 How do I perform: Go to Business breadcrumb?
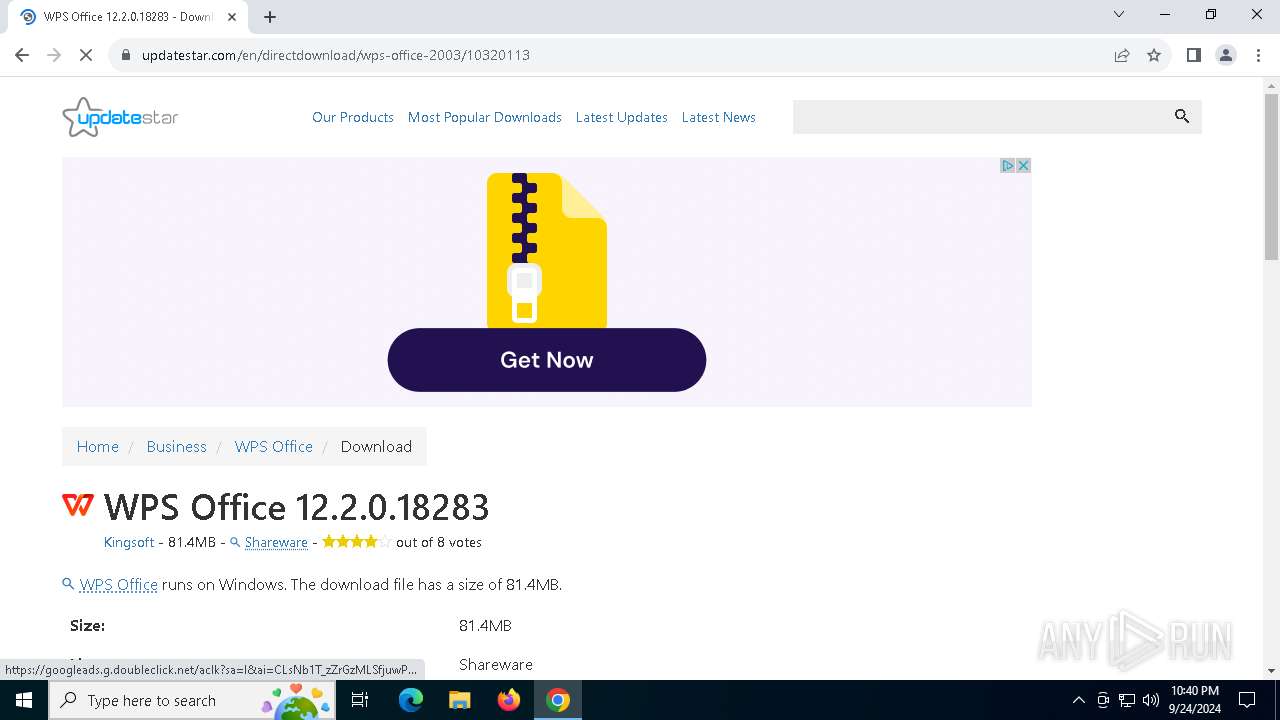(x=177, y=446)
